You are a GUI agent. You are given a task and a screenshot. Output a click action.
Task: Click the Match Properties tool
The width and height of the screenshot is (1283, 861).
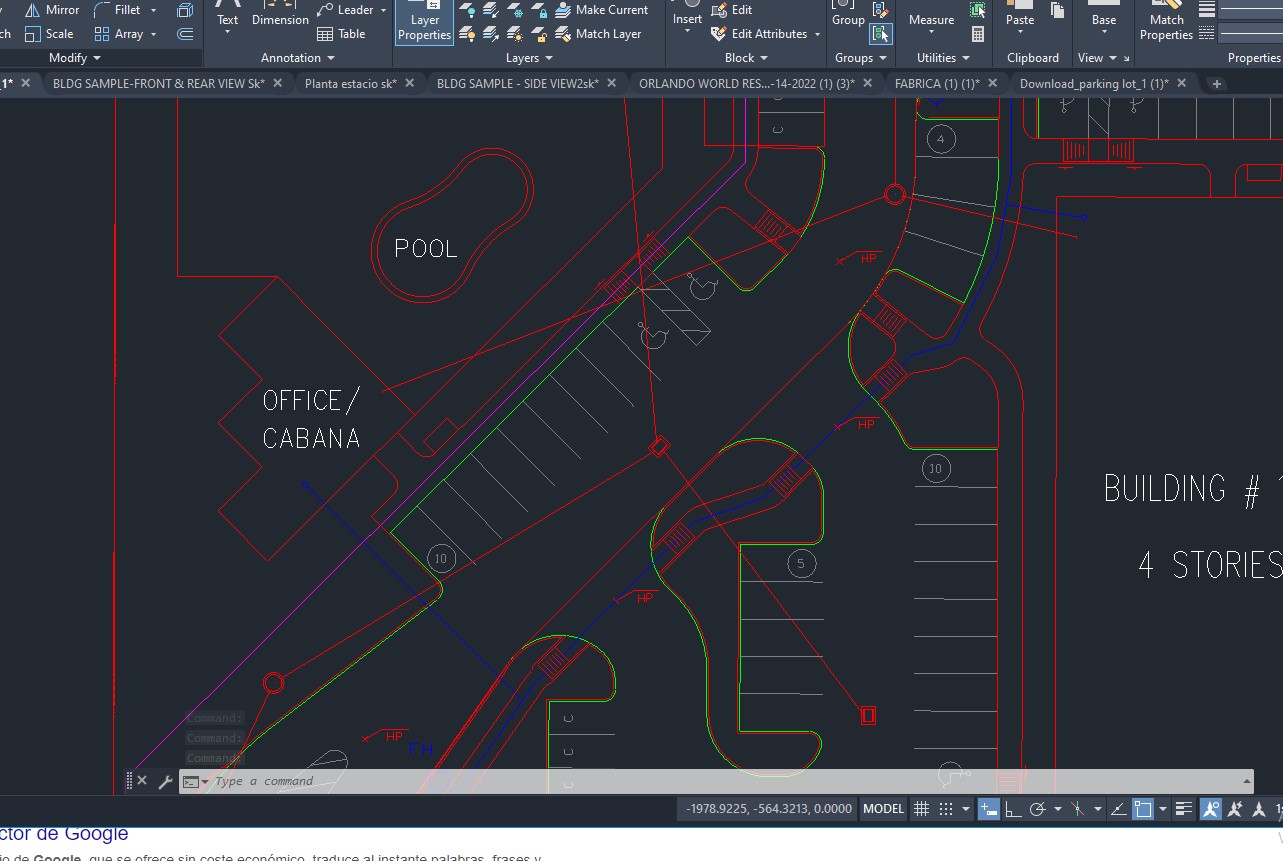tap(1166, 22)
